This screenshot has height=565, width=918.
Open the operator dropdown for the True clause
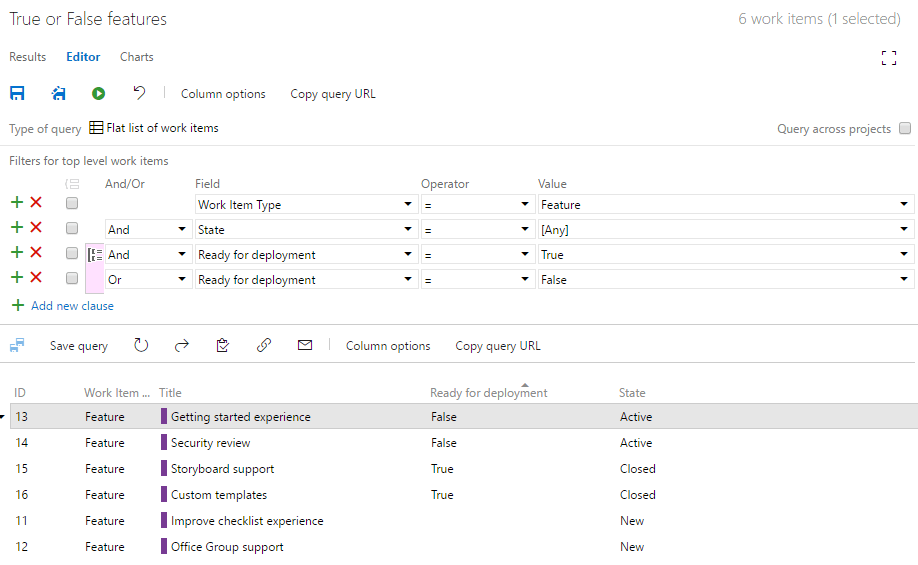coord(525,255)
